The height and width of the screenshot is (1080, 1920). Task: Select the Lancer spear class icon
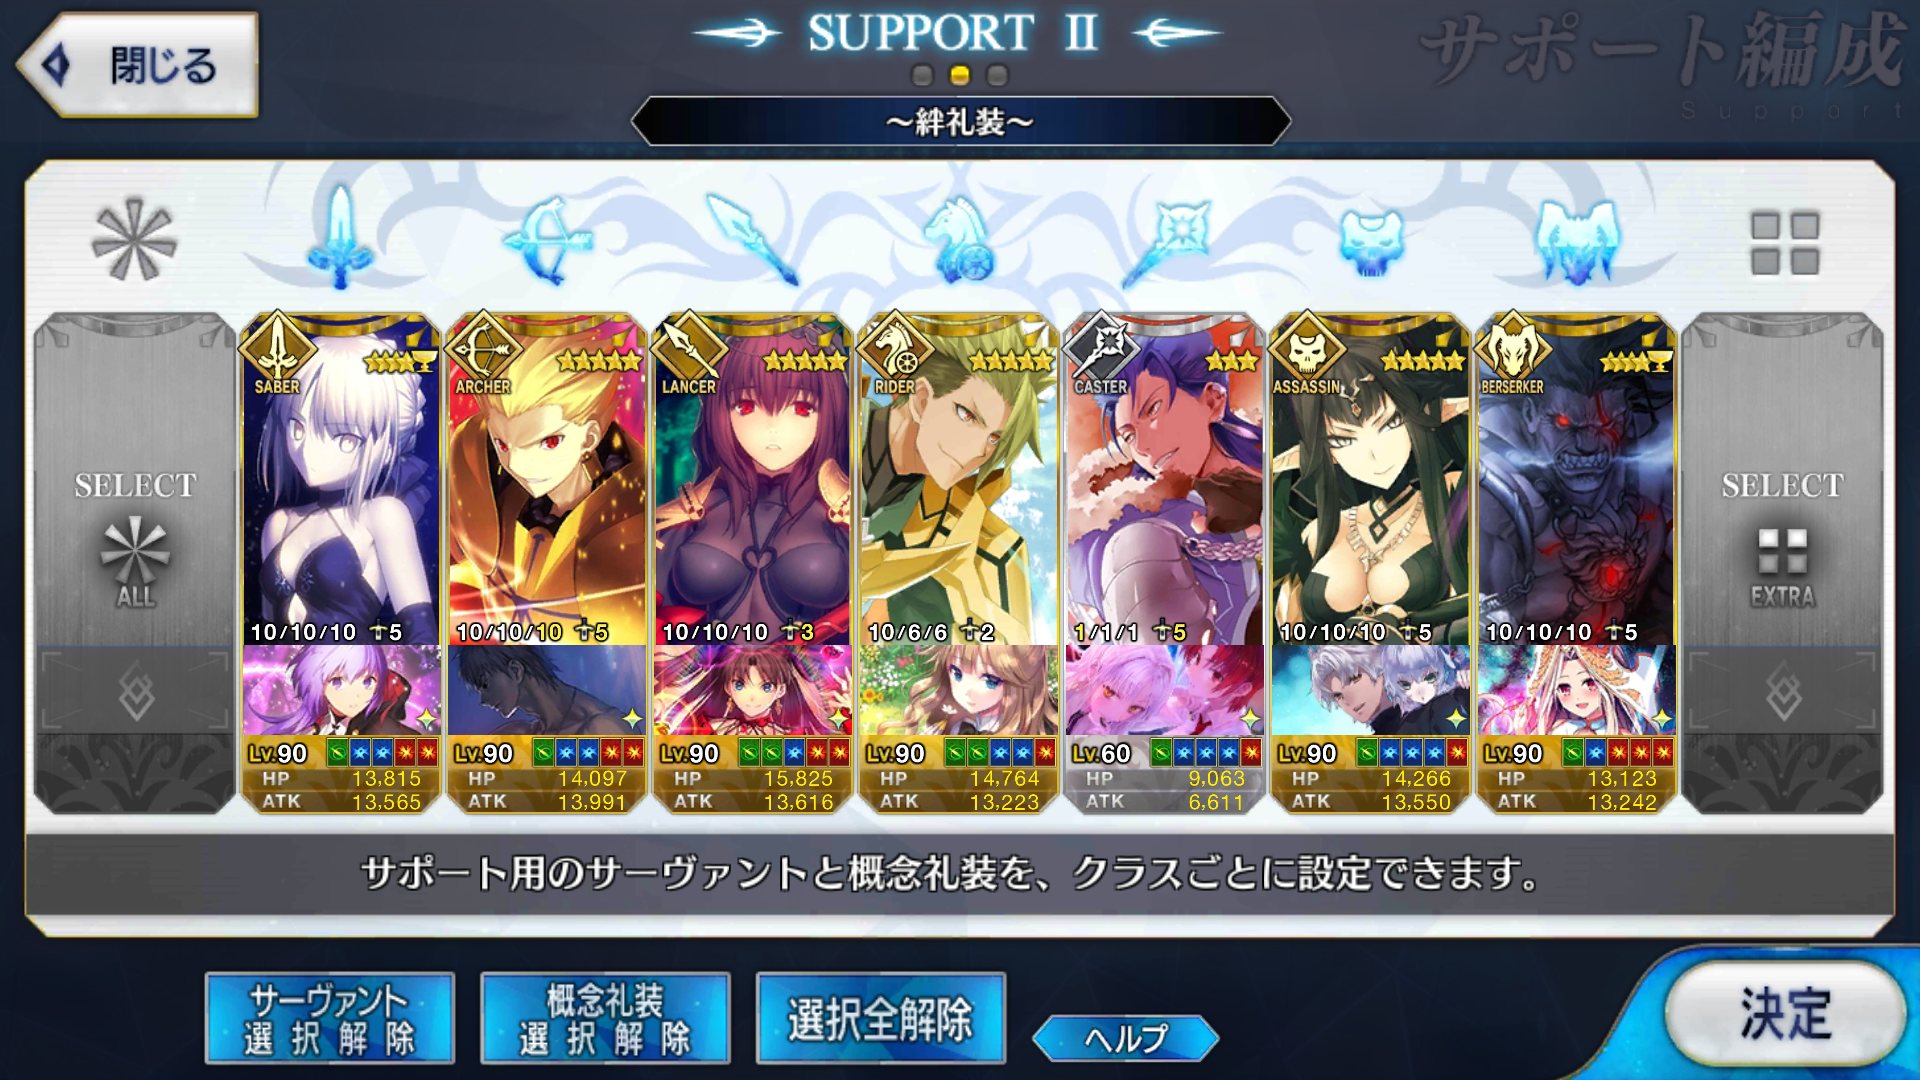pyautogui.click(x=753, y=238)
